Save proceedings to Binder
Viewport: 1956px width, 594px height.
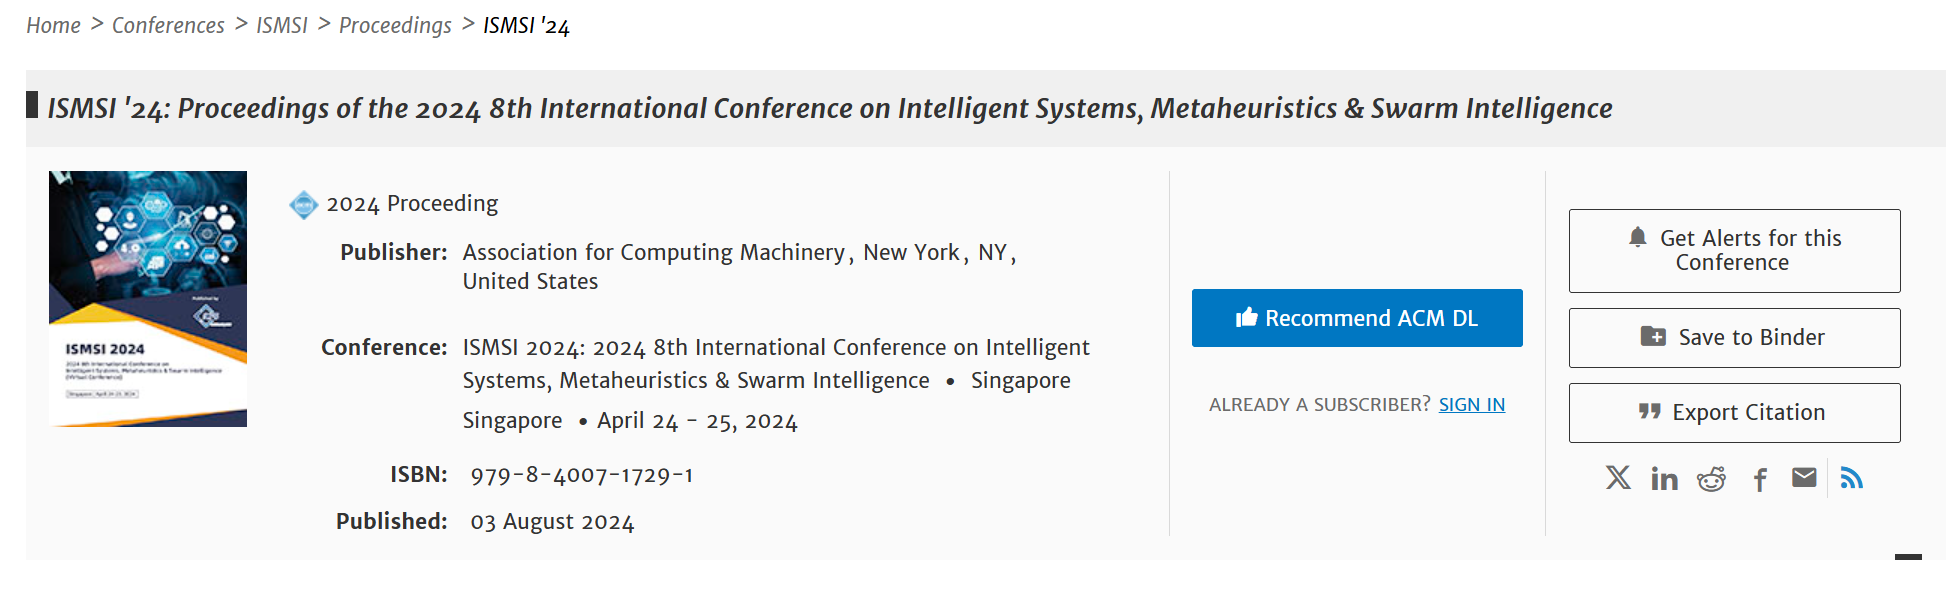(1734, 338)
